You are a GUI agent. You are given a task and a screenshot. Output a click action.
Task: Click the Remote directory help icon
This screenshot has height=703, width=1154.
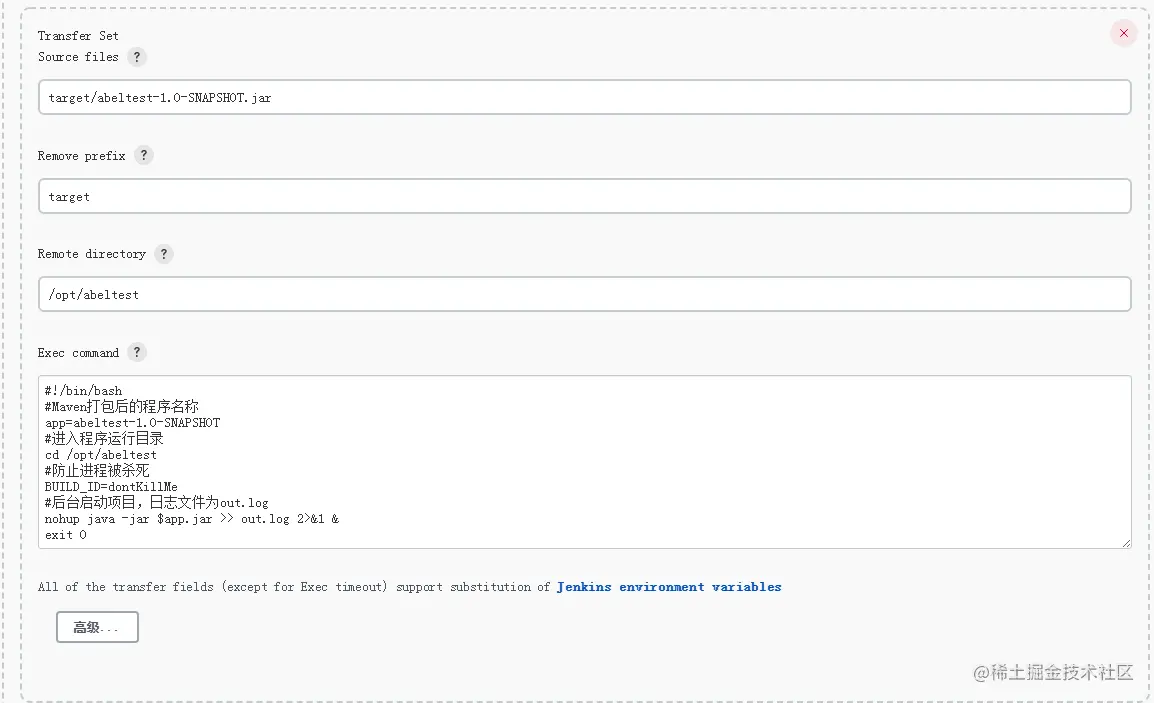pos(164,254)
